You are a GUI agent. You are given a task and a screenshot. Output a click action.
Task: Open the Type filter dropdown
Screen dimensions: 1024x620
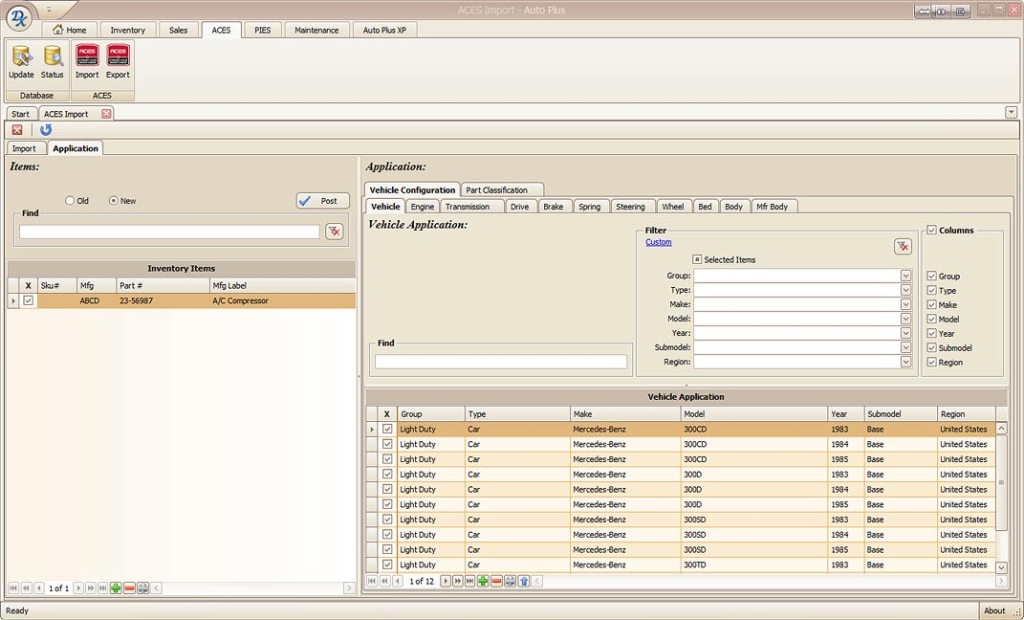tap(906, 290)
